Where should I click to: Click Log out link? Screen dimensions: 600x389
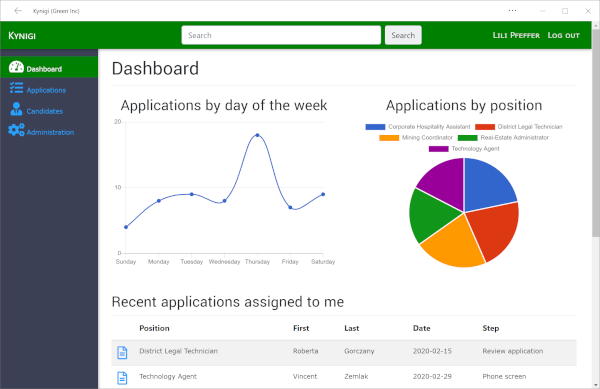[563, 35]
